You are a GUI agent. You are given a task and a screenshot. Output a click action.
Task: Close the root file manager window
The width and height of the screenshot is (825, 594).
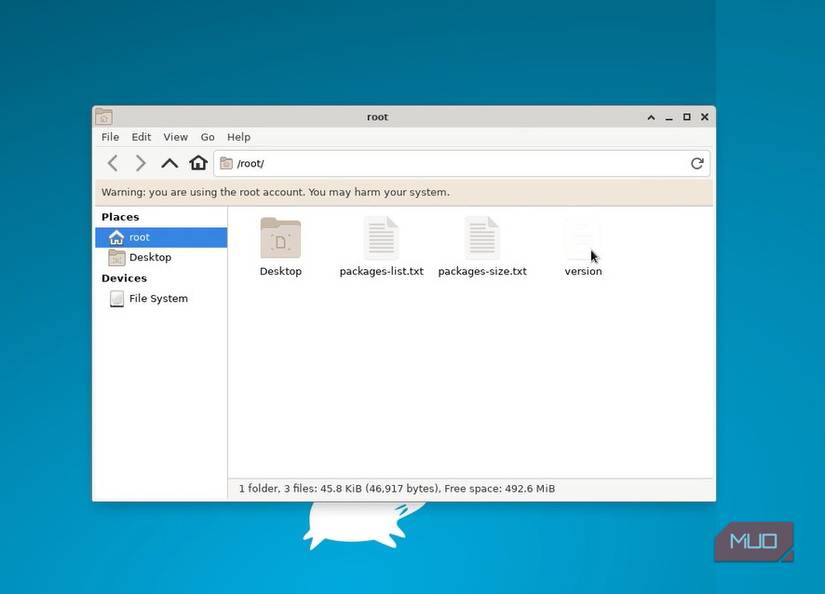[x=705, y=117]
